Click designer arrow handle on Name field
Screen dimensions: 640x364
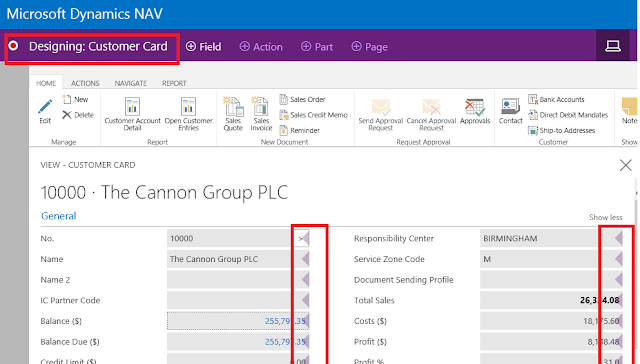click(305, 259)
